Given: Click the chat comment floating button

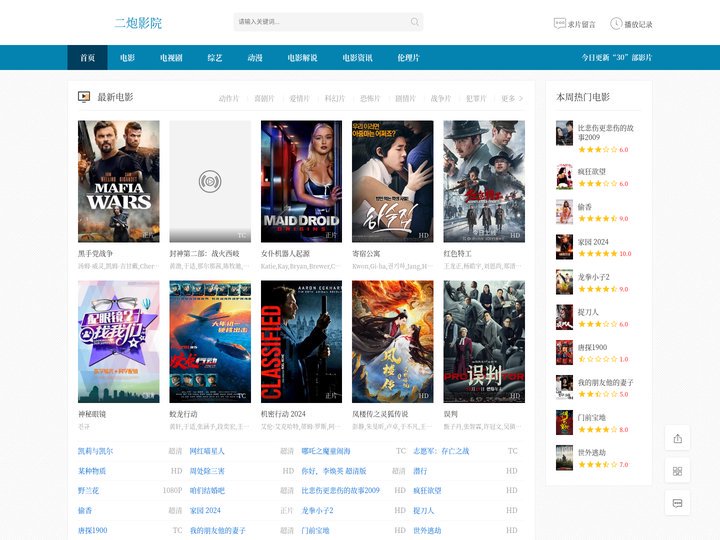Looking at the screenshot, I should tap(677, 503).
